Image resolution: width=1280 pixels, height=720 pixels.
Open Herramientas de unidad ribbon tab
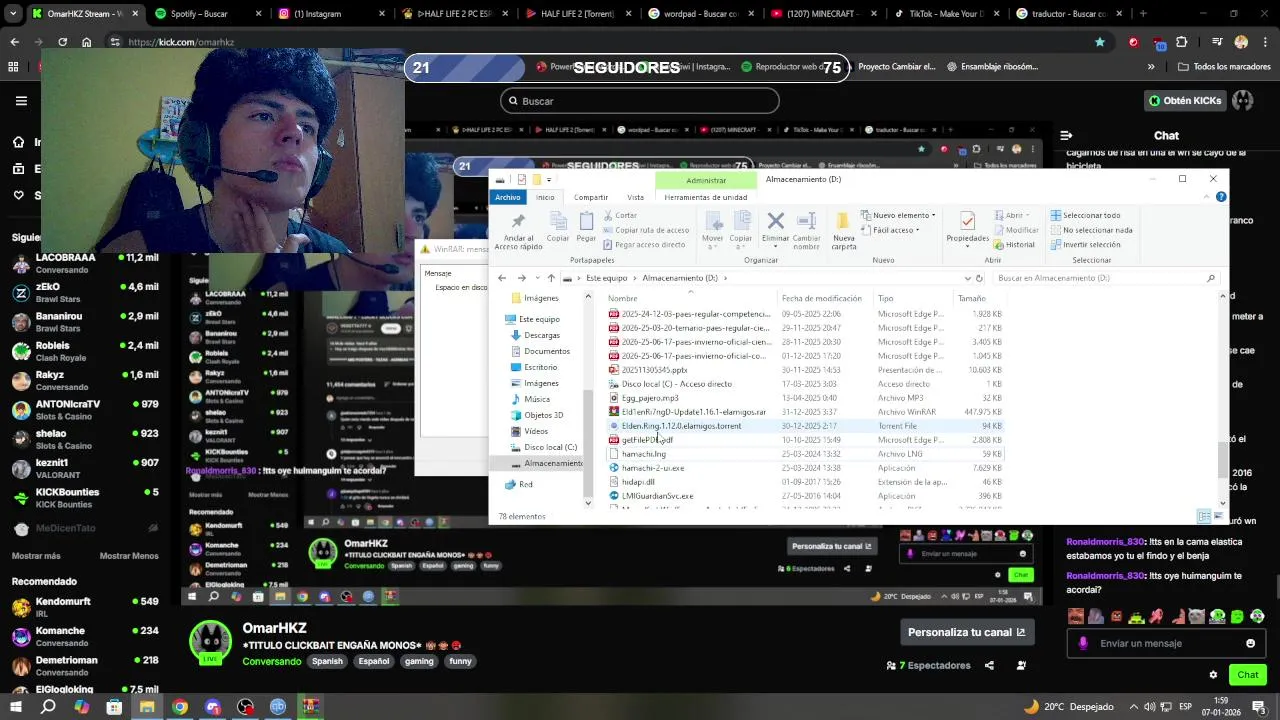click(x=705, y=197)
